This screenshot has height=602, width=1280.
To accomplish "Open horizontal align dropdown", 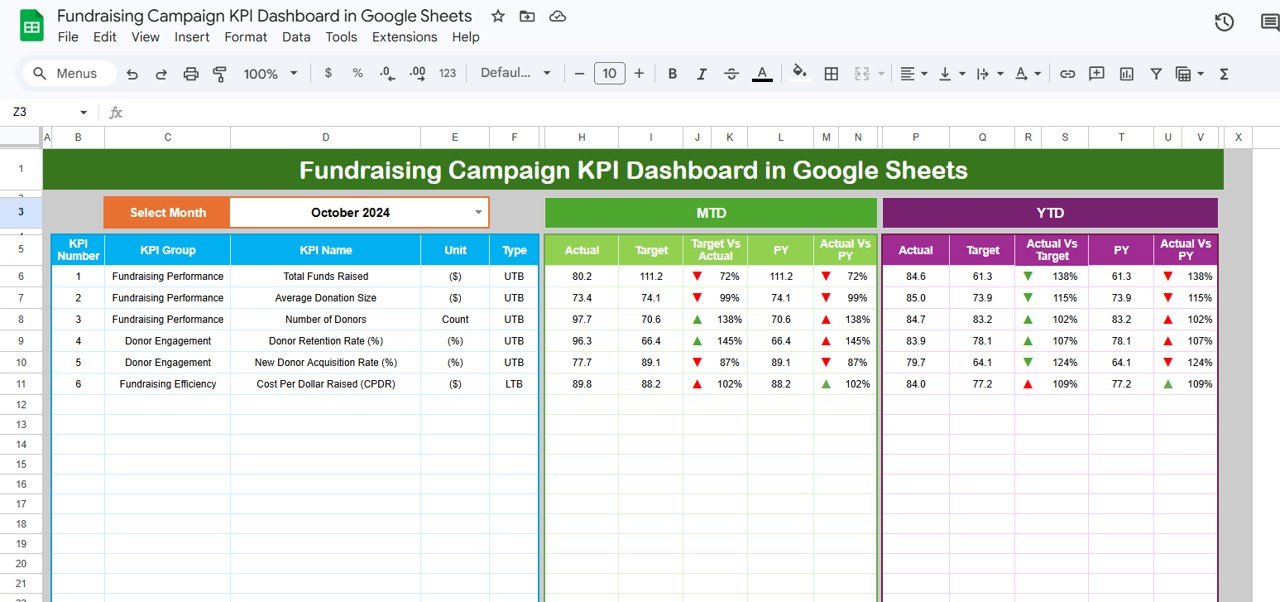I will 914,73.
